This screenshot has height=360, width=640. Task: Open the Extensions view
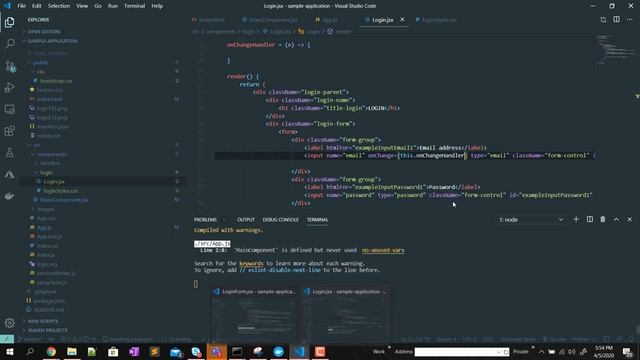[x=9, y=131]
